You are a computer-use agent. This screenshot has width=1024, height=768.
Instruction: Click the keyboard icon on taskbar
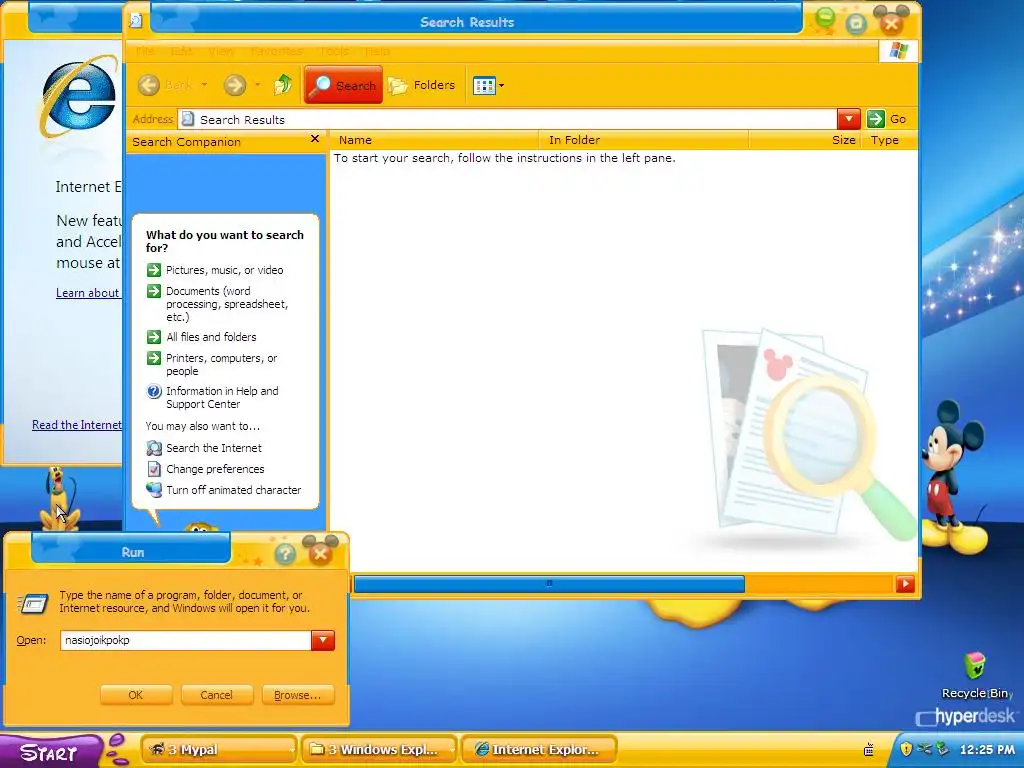click(x=869, y=750)
